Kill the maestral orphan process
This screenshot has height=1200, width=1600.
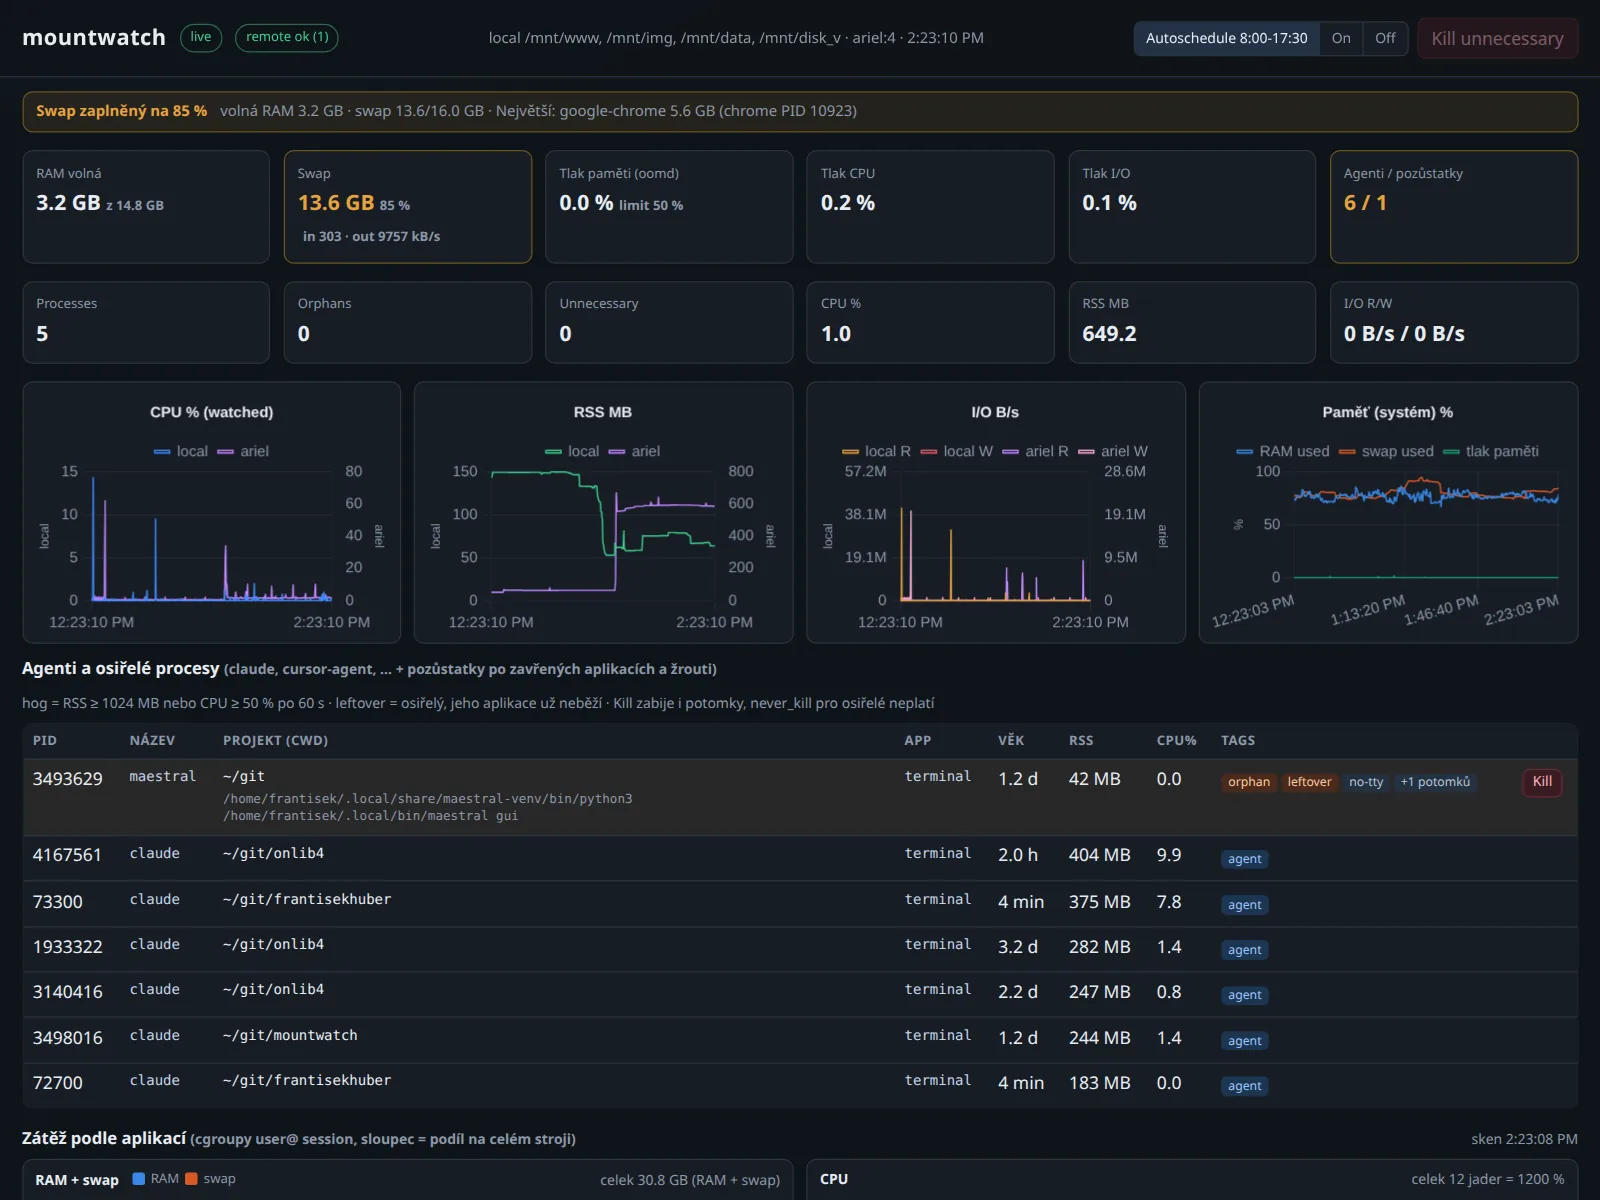pos(1542,781)
